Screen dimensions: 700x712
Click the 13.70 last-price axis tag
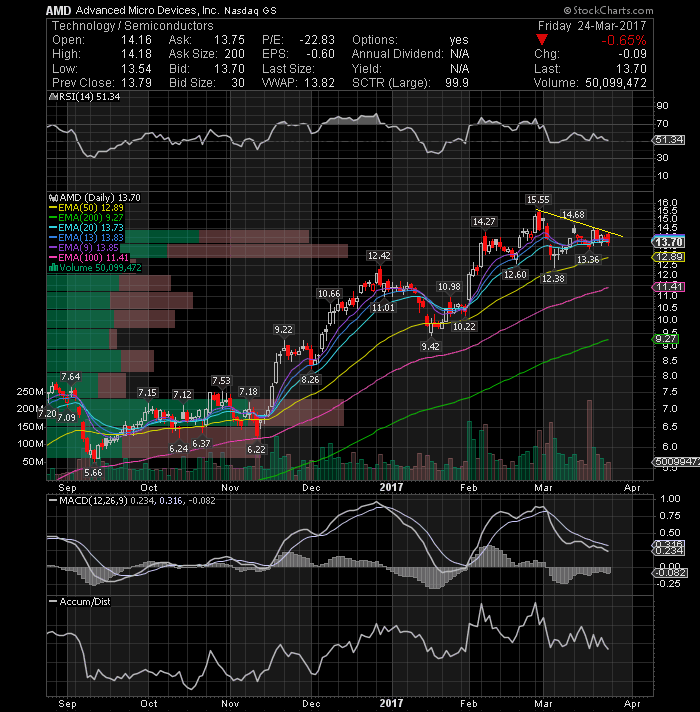669,242
